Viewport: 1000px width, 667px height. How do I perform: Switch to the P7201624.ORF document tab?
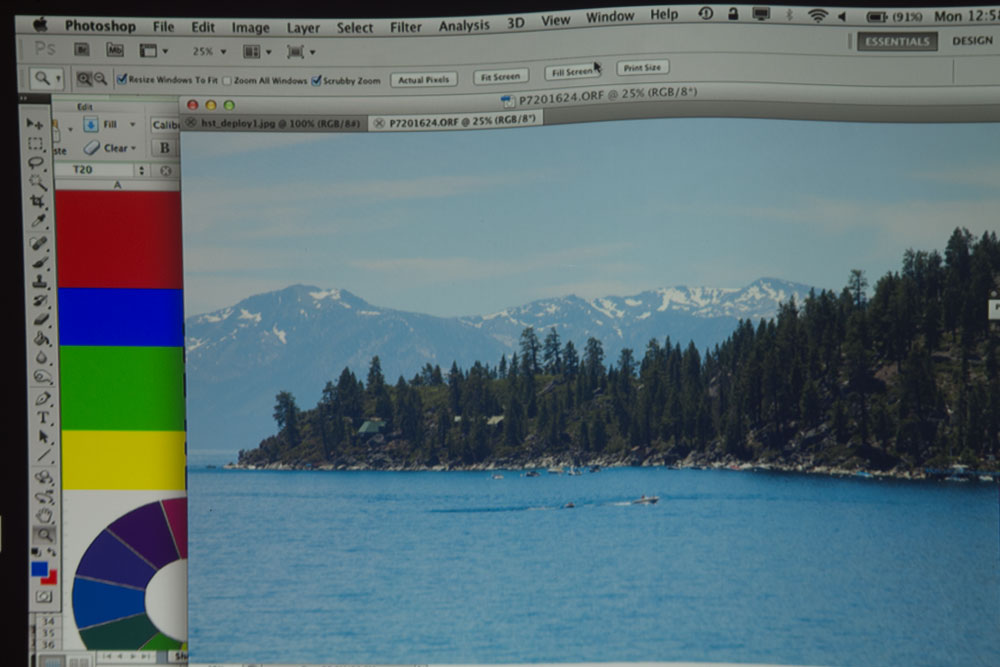pos(456,121)
